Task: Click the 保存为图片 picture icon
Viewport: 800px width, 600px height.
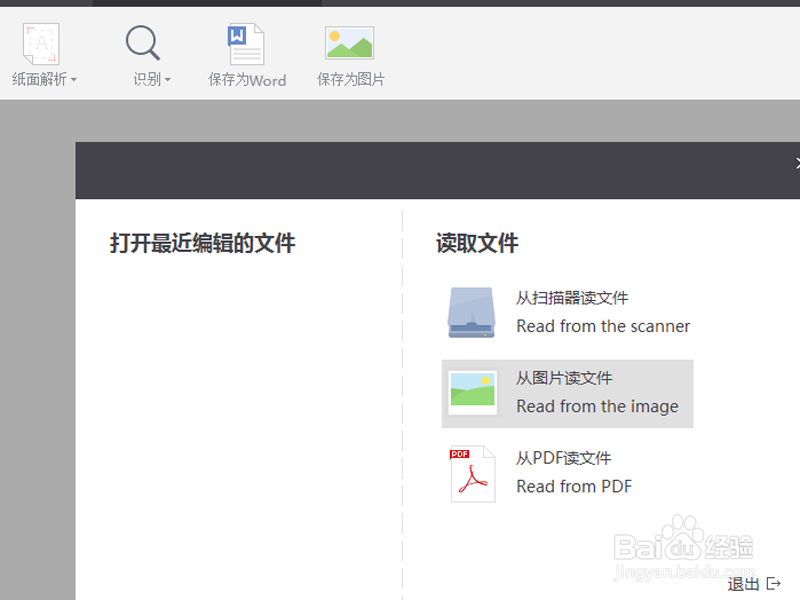Action: pos(349,43)
